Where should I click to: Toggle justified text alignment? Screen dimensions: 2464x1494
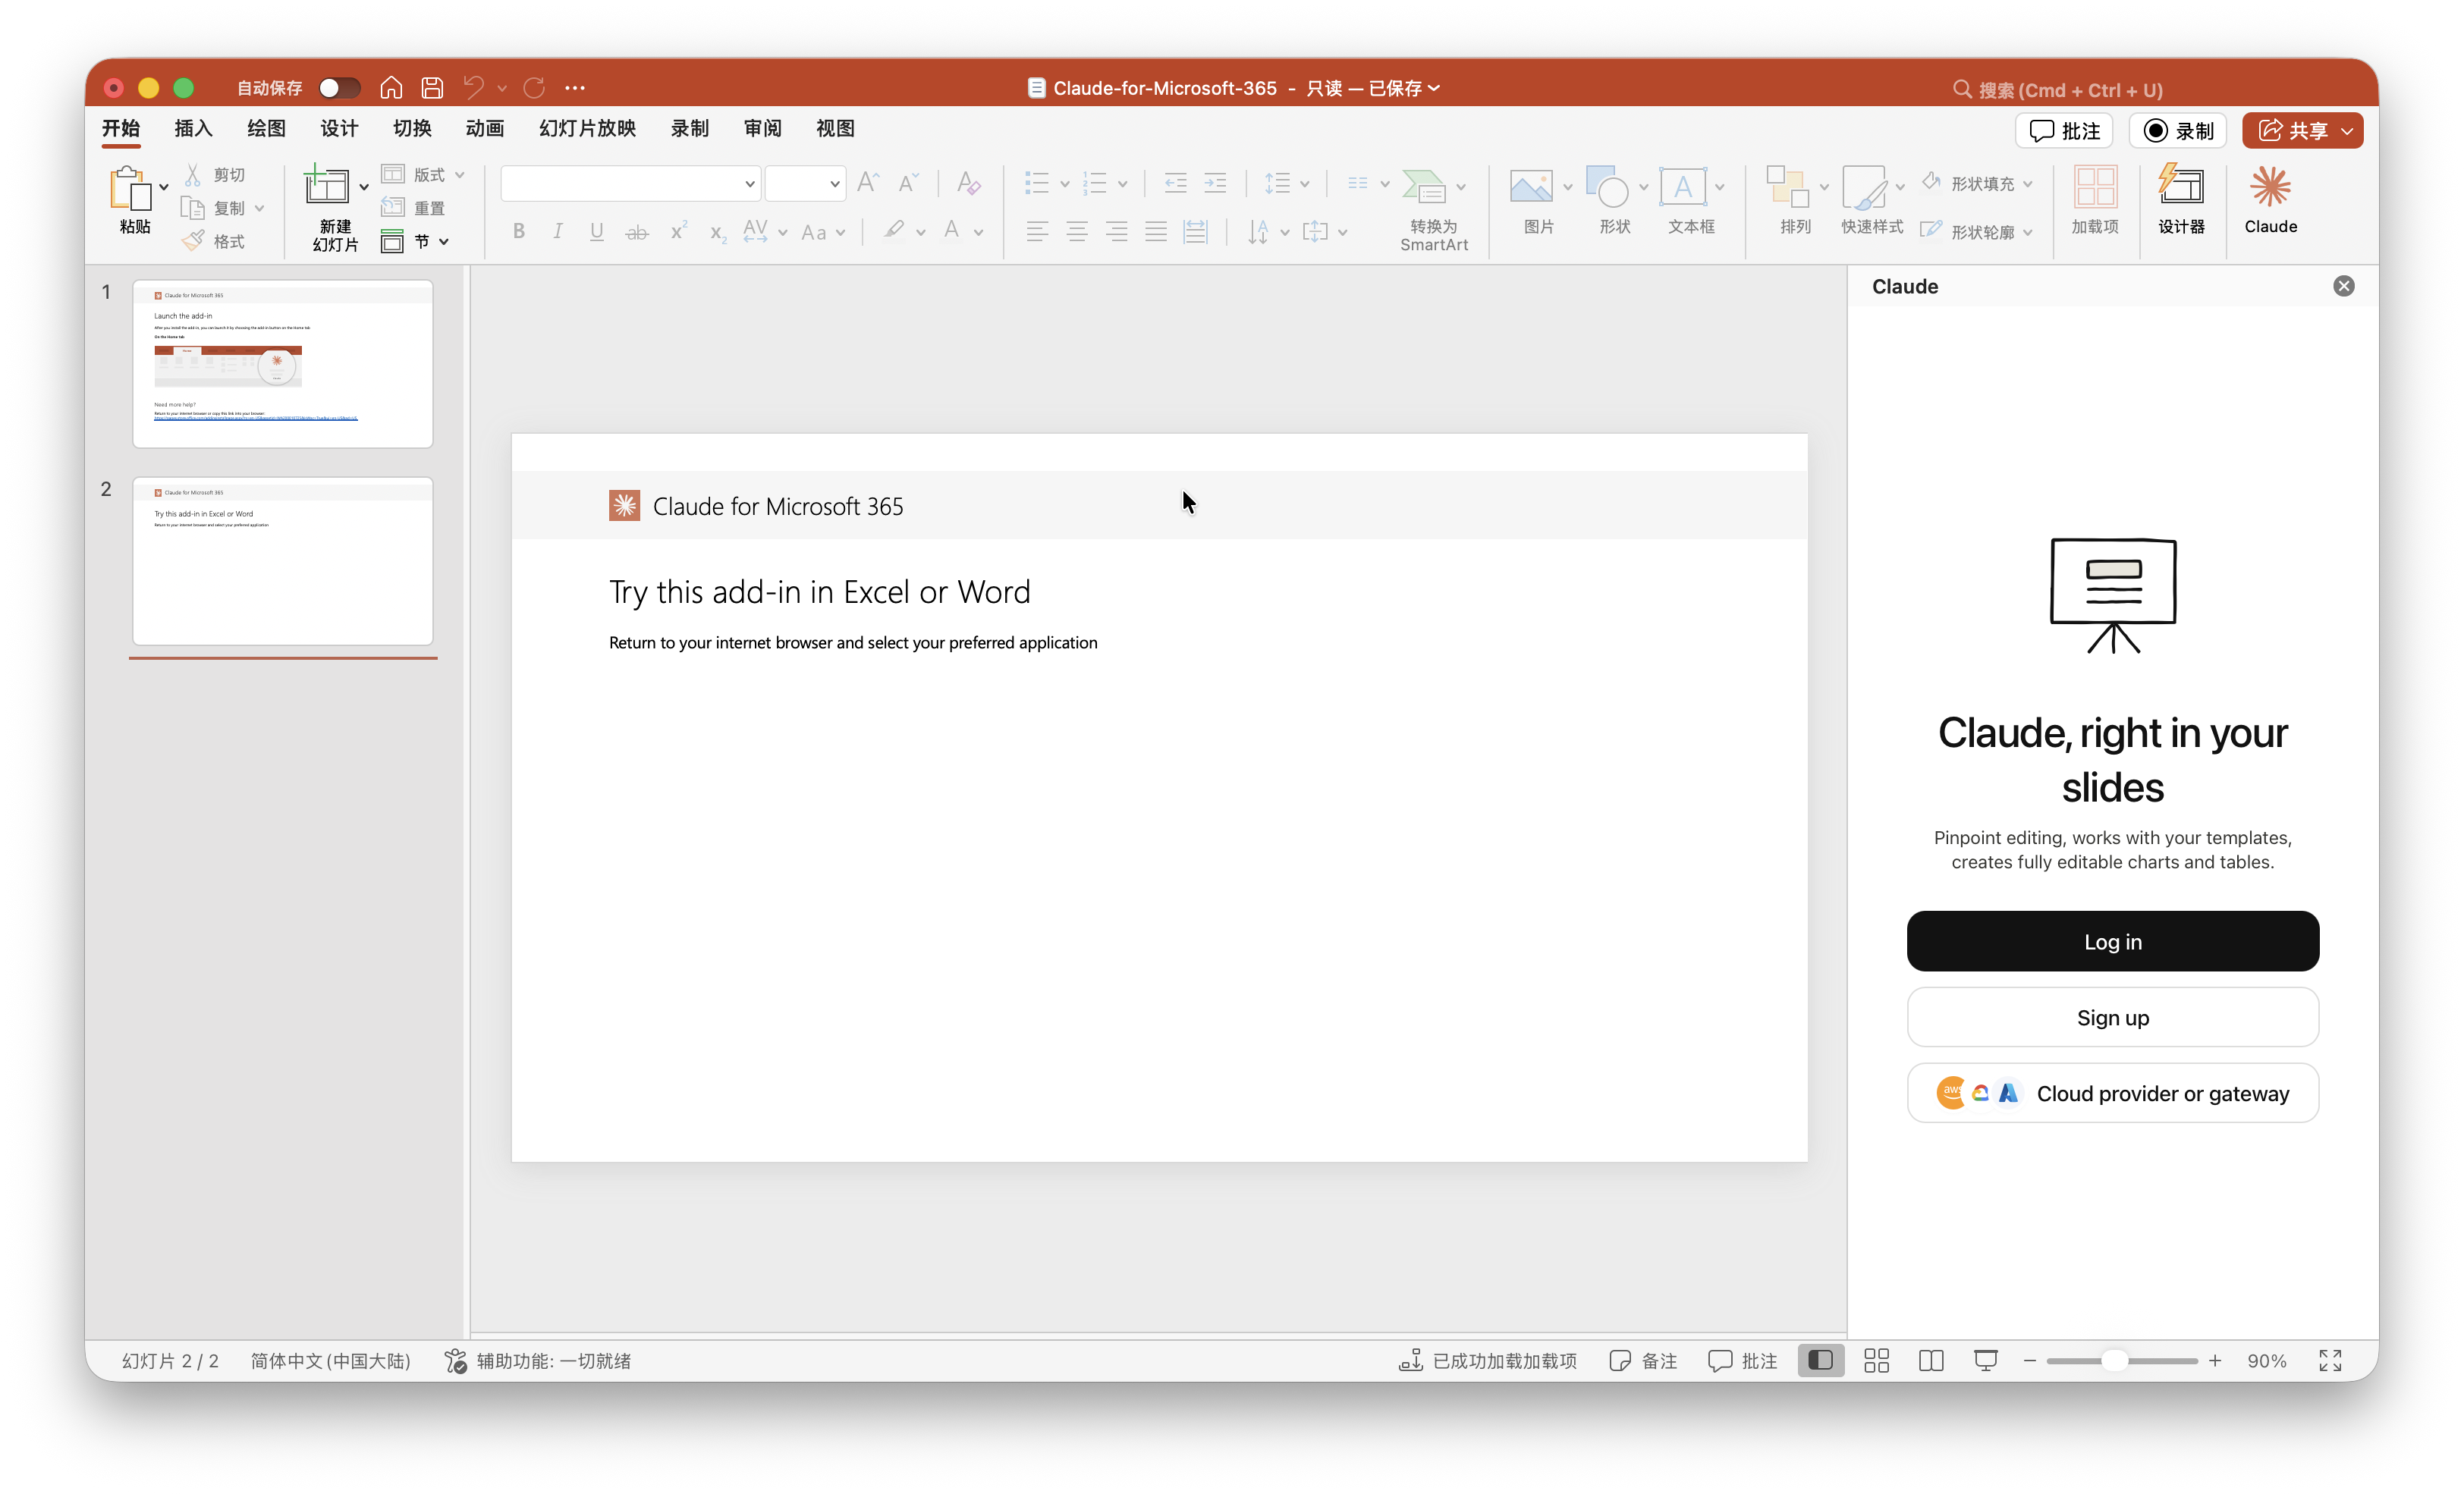1155,232
